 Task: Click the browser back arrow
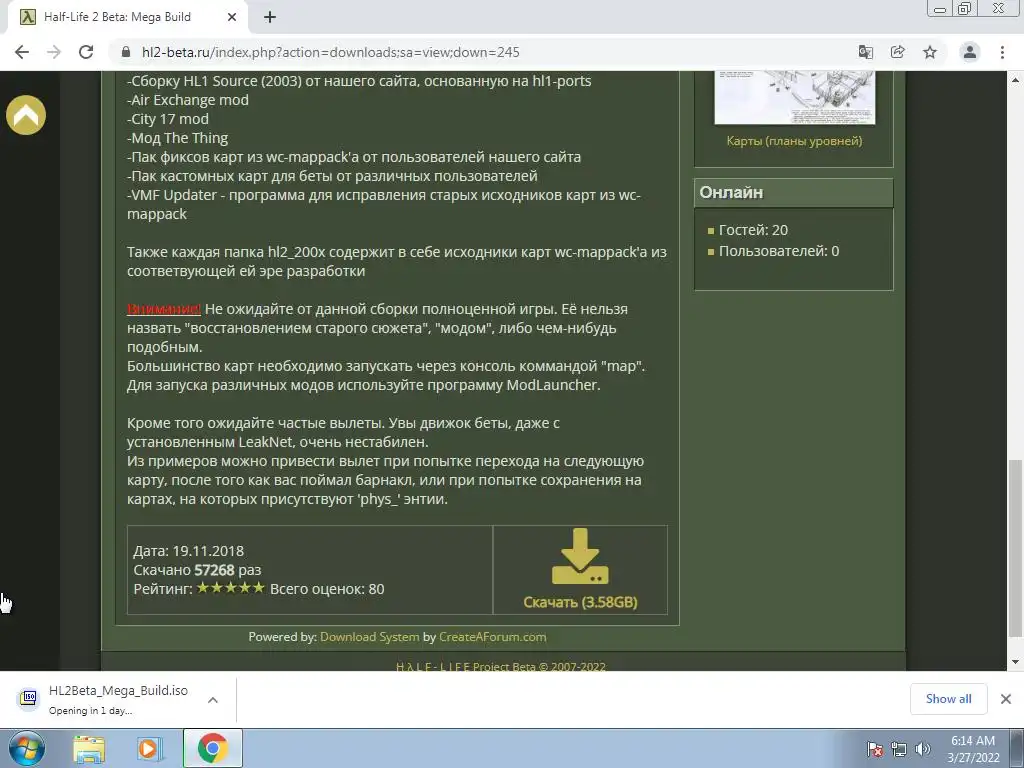click(x=22, y=52)
